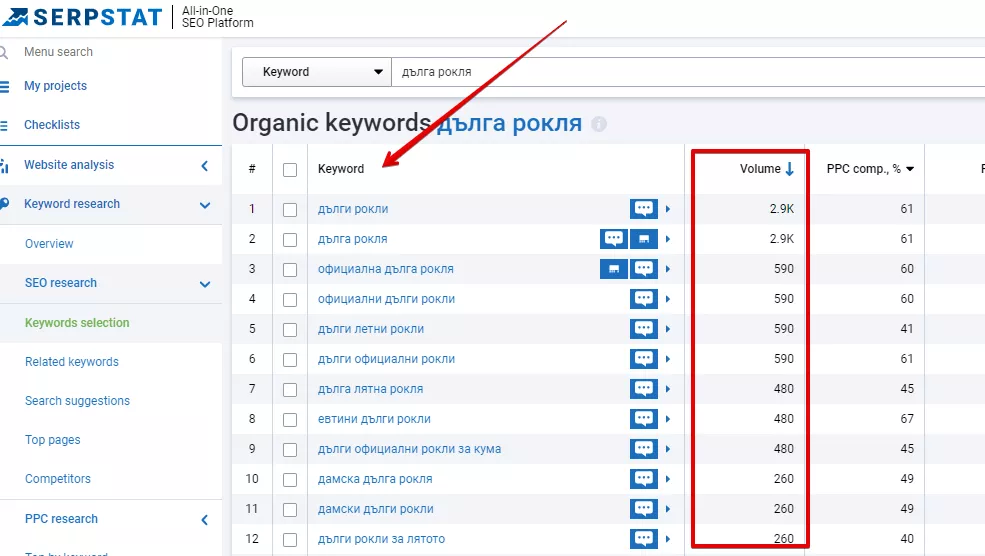Open keyword link официална дълга рокля
This screenshot has width=985, height=556.
click(386, 269)
